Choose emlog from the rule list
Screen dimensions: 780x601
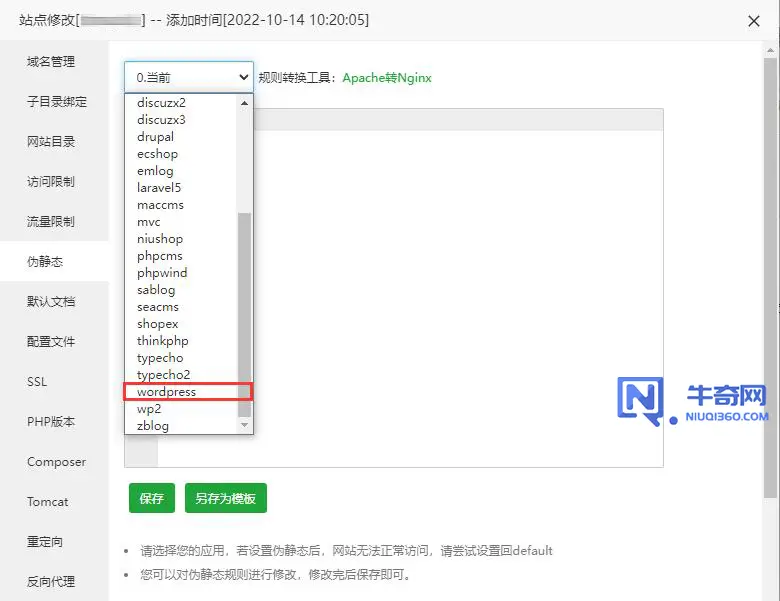click(x=181, y=171)
